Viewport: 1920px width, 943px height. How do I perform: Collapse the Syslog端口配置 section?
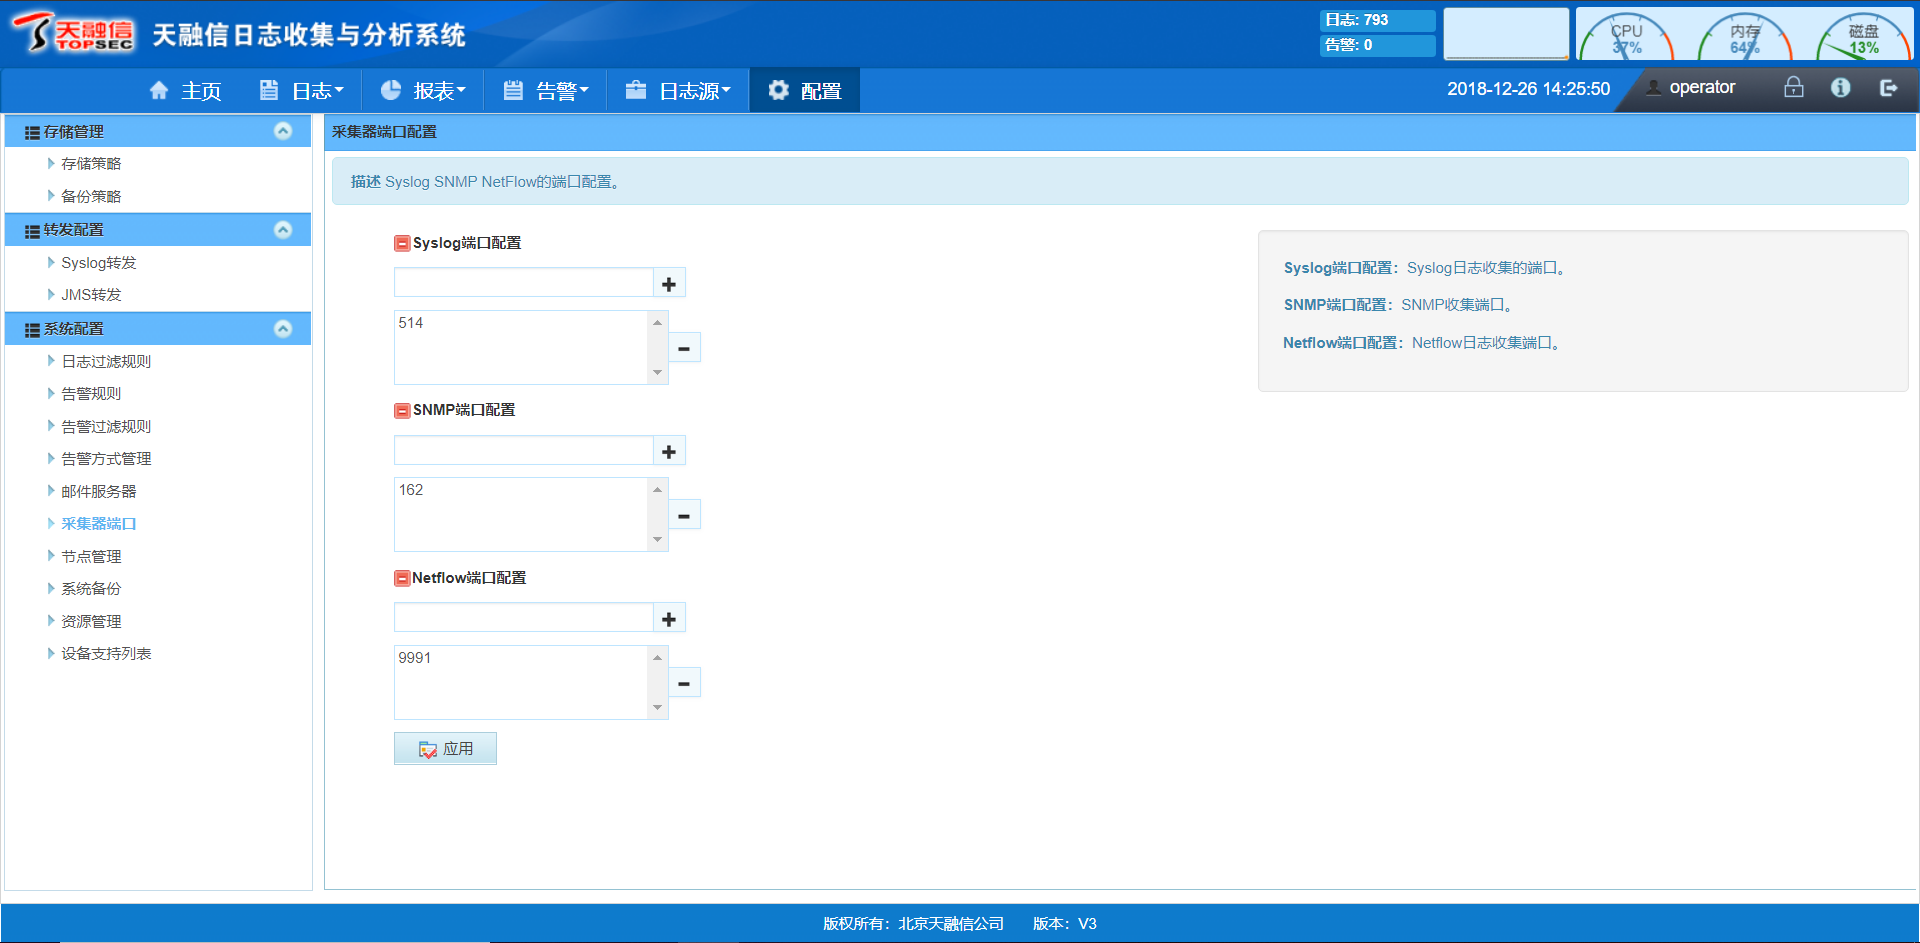point(402,243)
